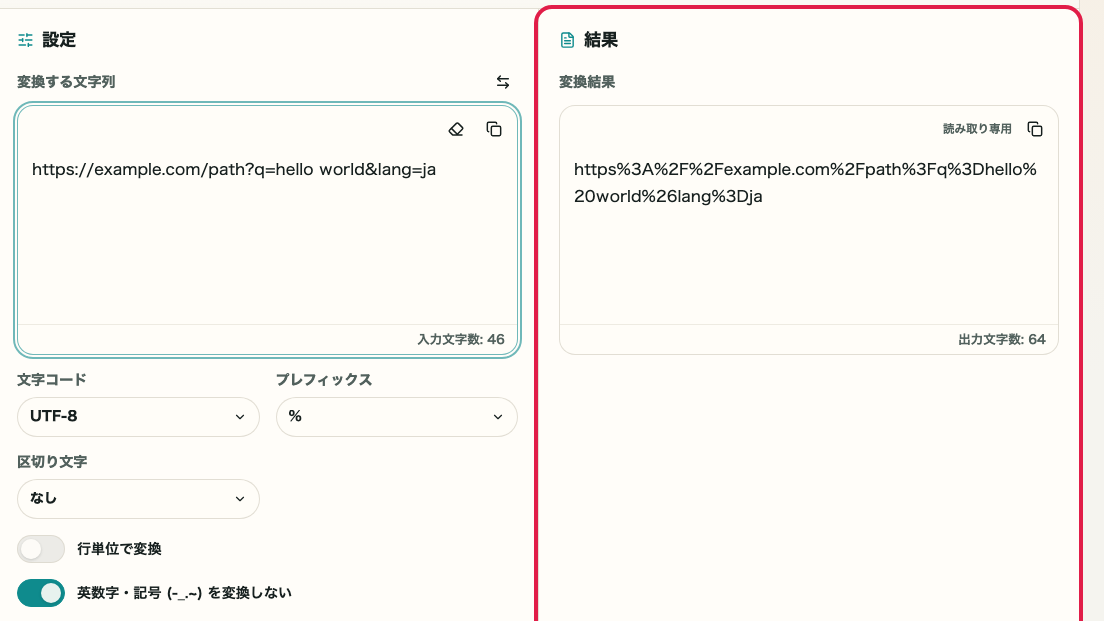The width and height of the screenshot is (1104, 621).
Task: Click the swap input/output arrows icon
Action: tap(503, 82)
